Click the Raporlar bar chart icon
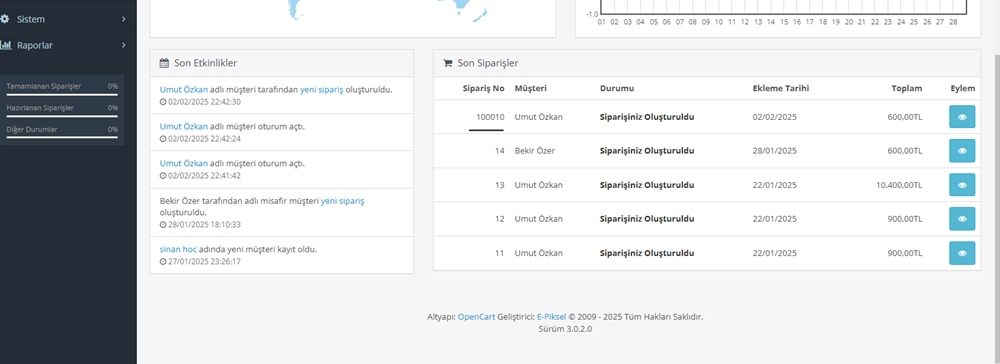The width and height of the screenshot is (1000, 364). (x=6, y=45)
